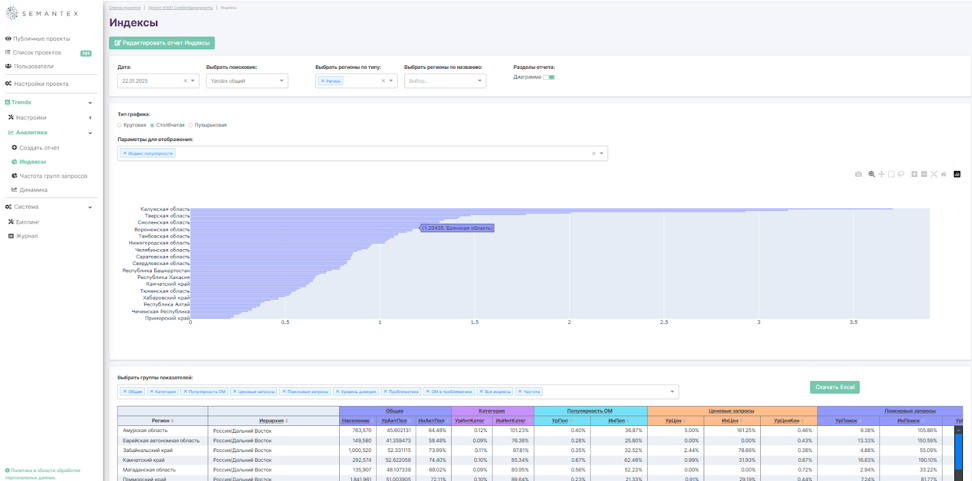Activate the Pan tool in chart toolbar
This screenshot has height=481, width=972.
click(881, 174)
